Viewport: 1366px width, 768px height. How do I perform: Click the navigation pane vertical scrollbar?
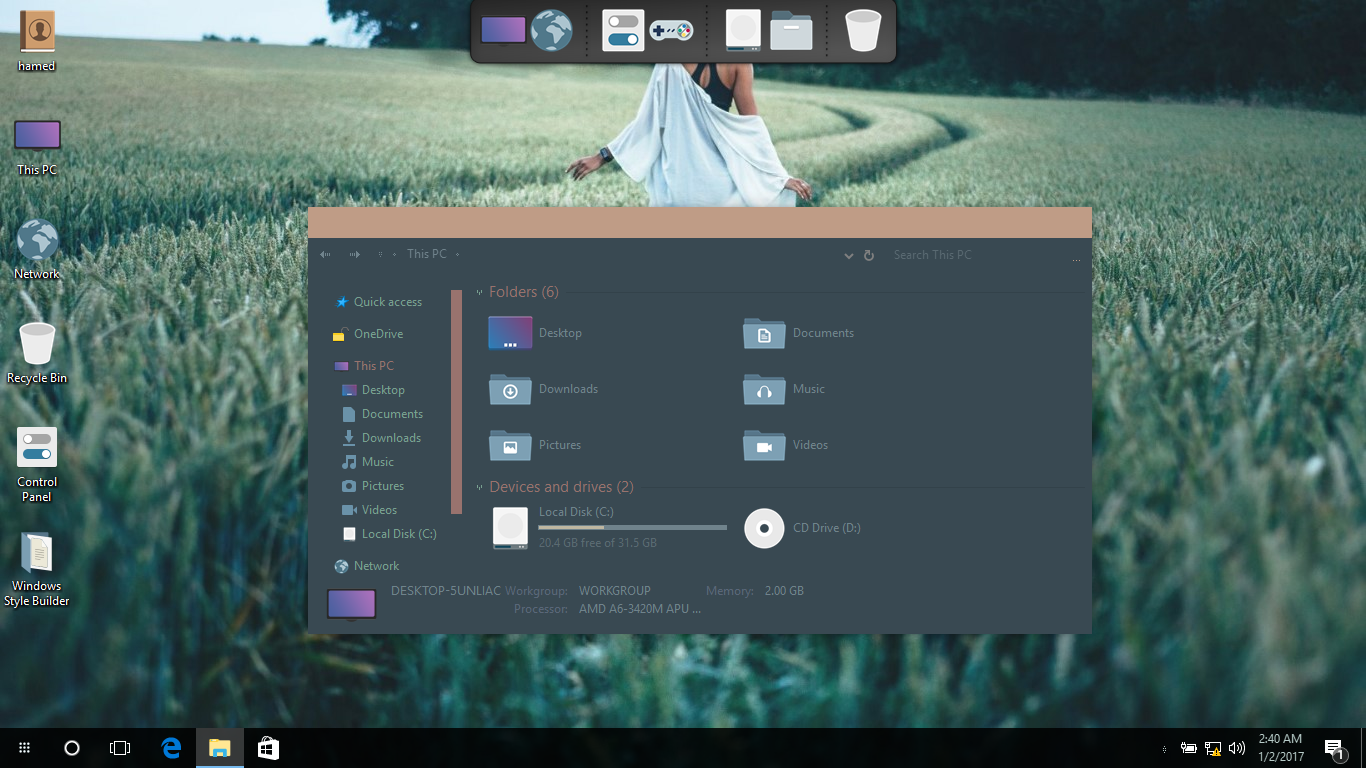tap(457, 400)
